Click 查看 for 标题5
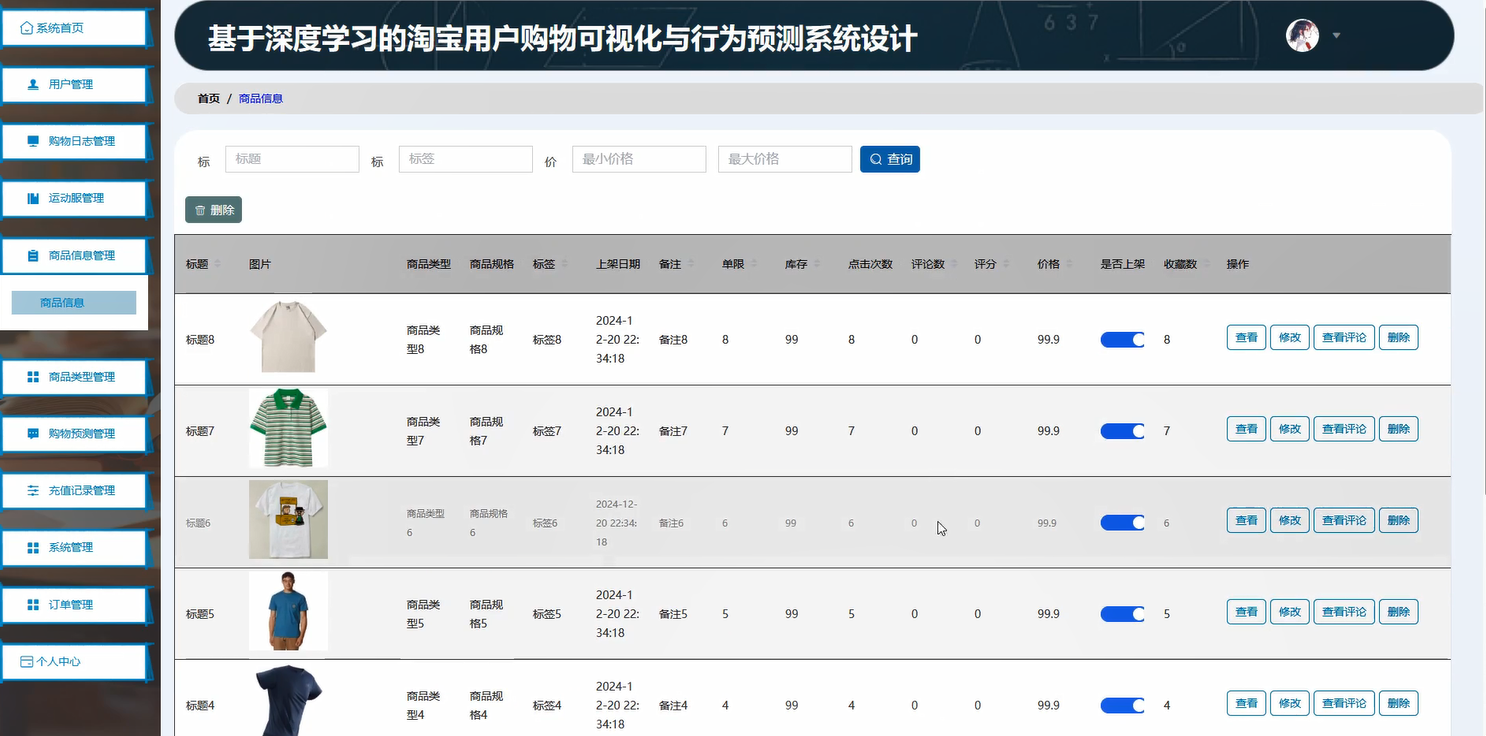The height and width of the screenshot is (736, 1486). pos(1246,612)
